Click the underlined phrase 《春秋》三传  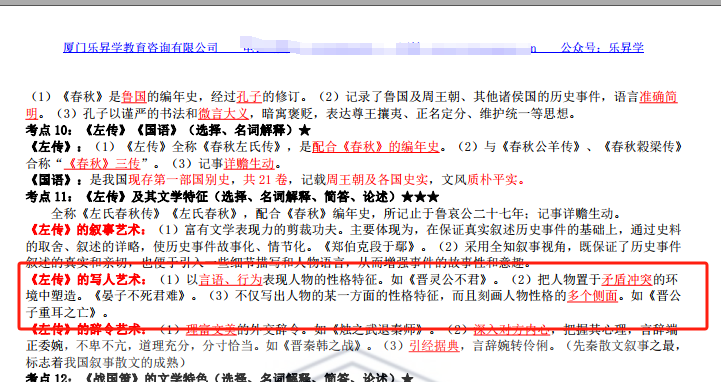[102, 163]
